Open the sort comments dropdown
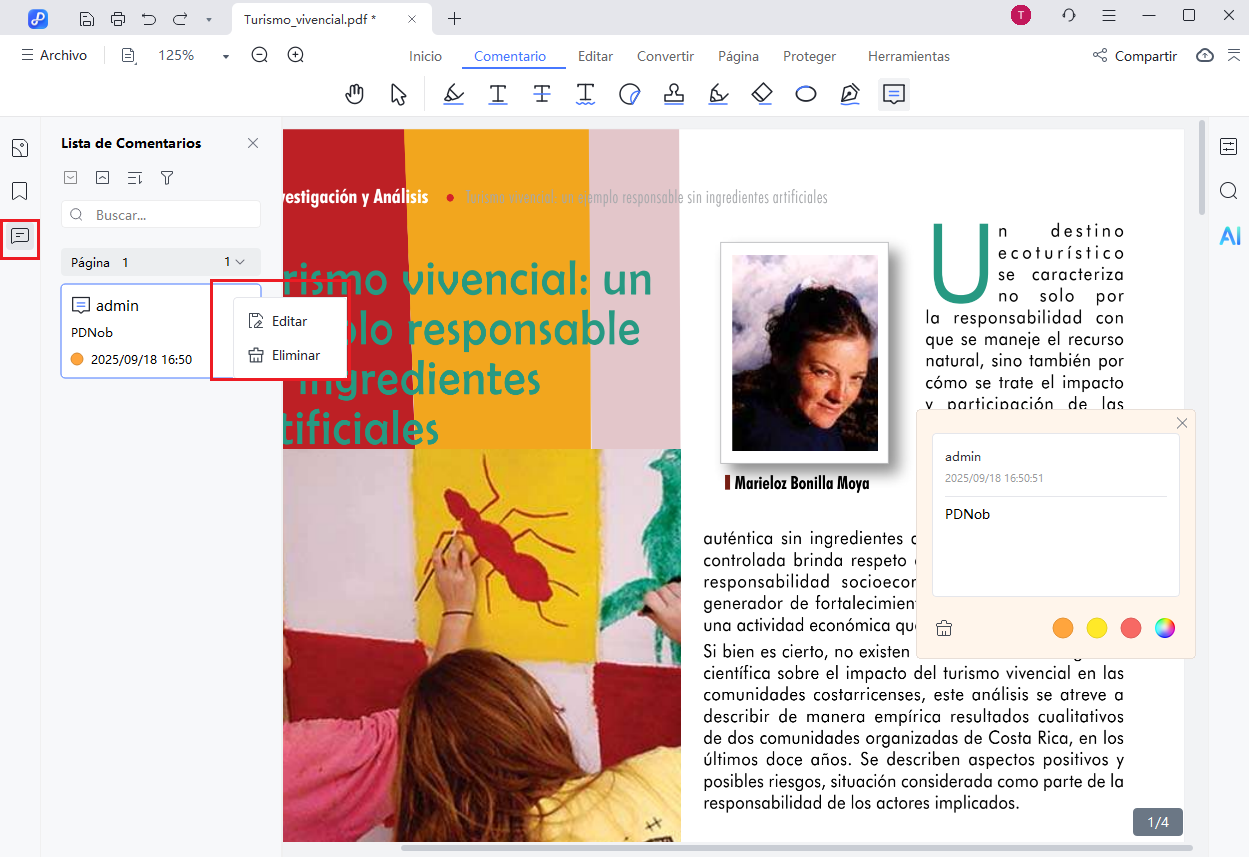 [134, 177]
